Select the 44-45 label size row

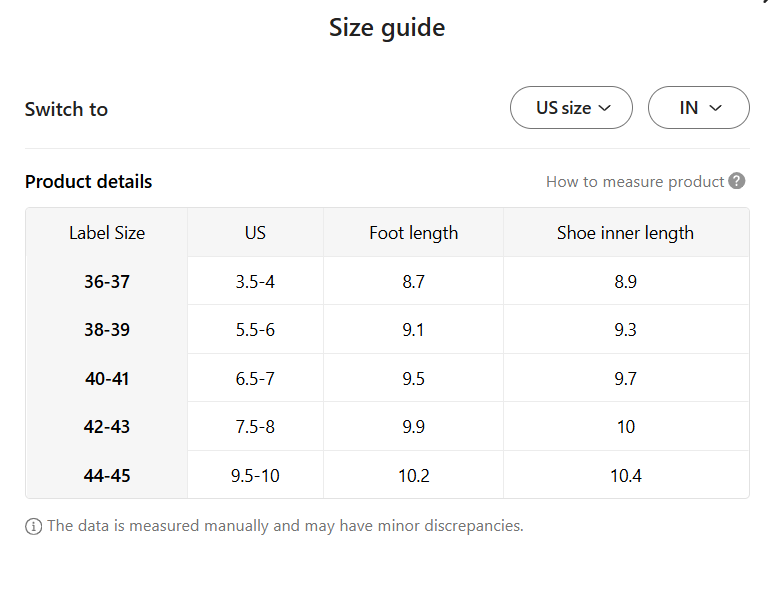107,476
